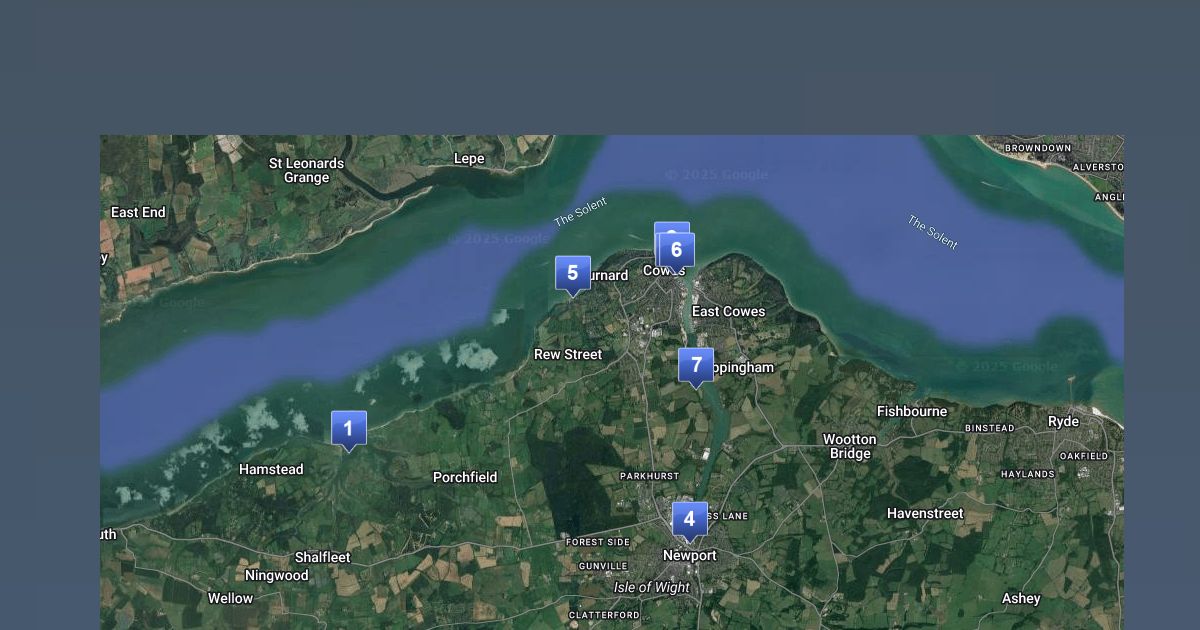Select map marker number 7 on the river
1200x630 pixels.
click(696, 365)
